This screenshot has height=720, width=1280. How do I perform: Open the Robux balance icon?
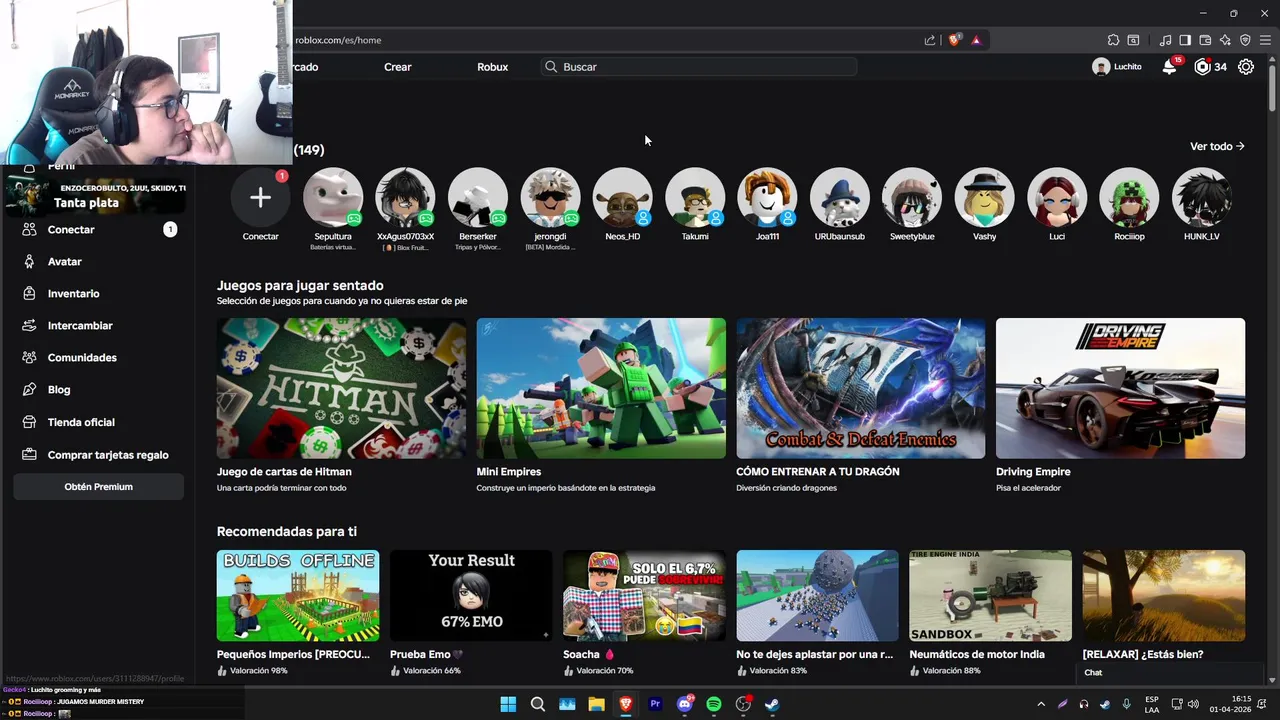click(1202, 67)
